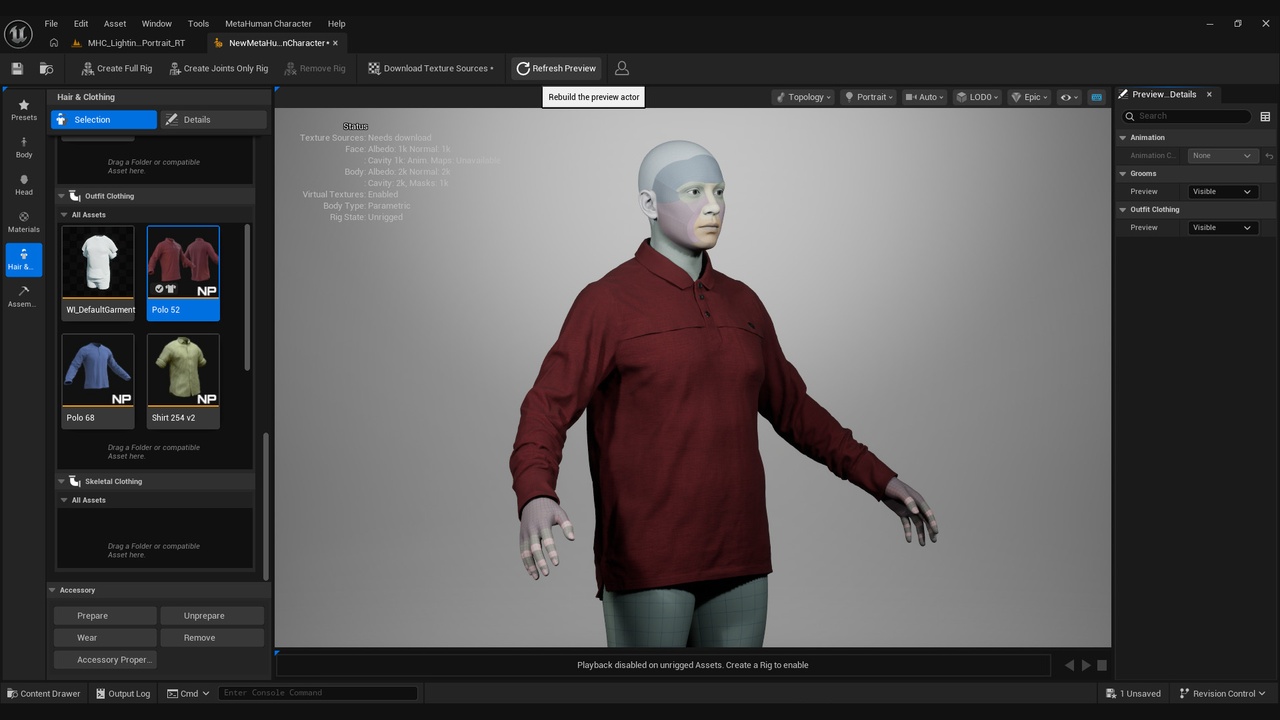Click the Wear accessory button
Viewport: 1280px width, 720px height.
tap(105, 638)
